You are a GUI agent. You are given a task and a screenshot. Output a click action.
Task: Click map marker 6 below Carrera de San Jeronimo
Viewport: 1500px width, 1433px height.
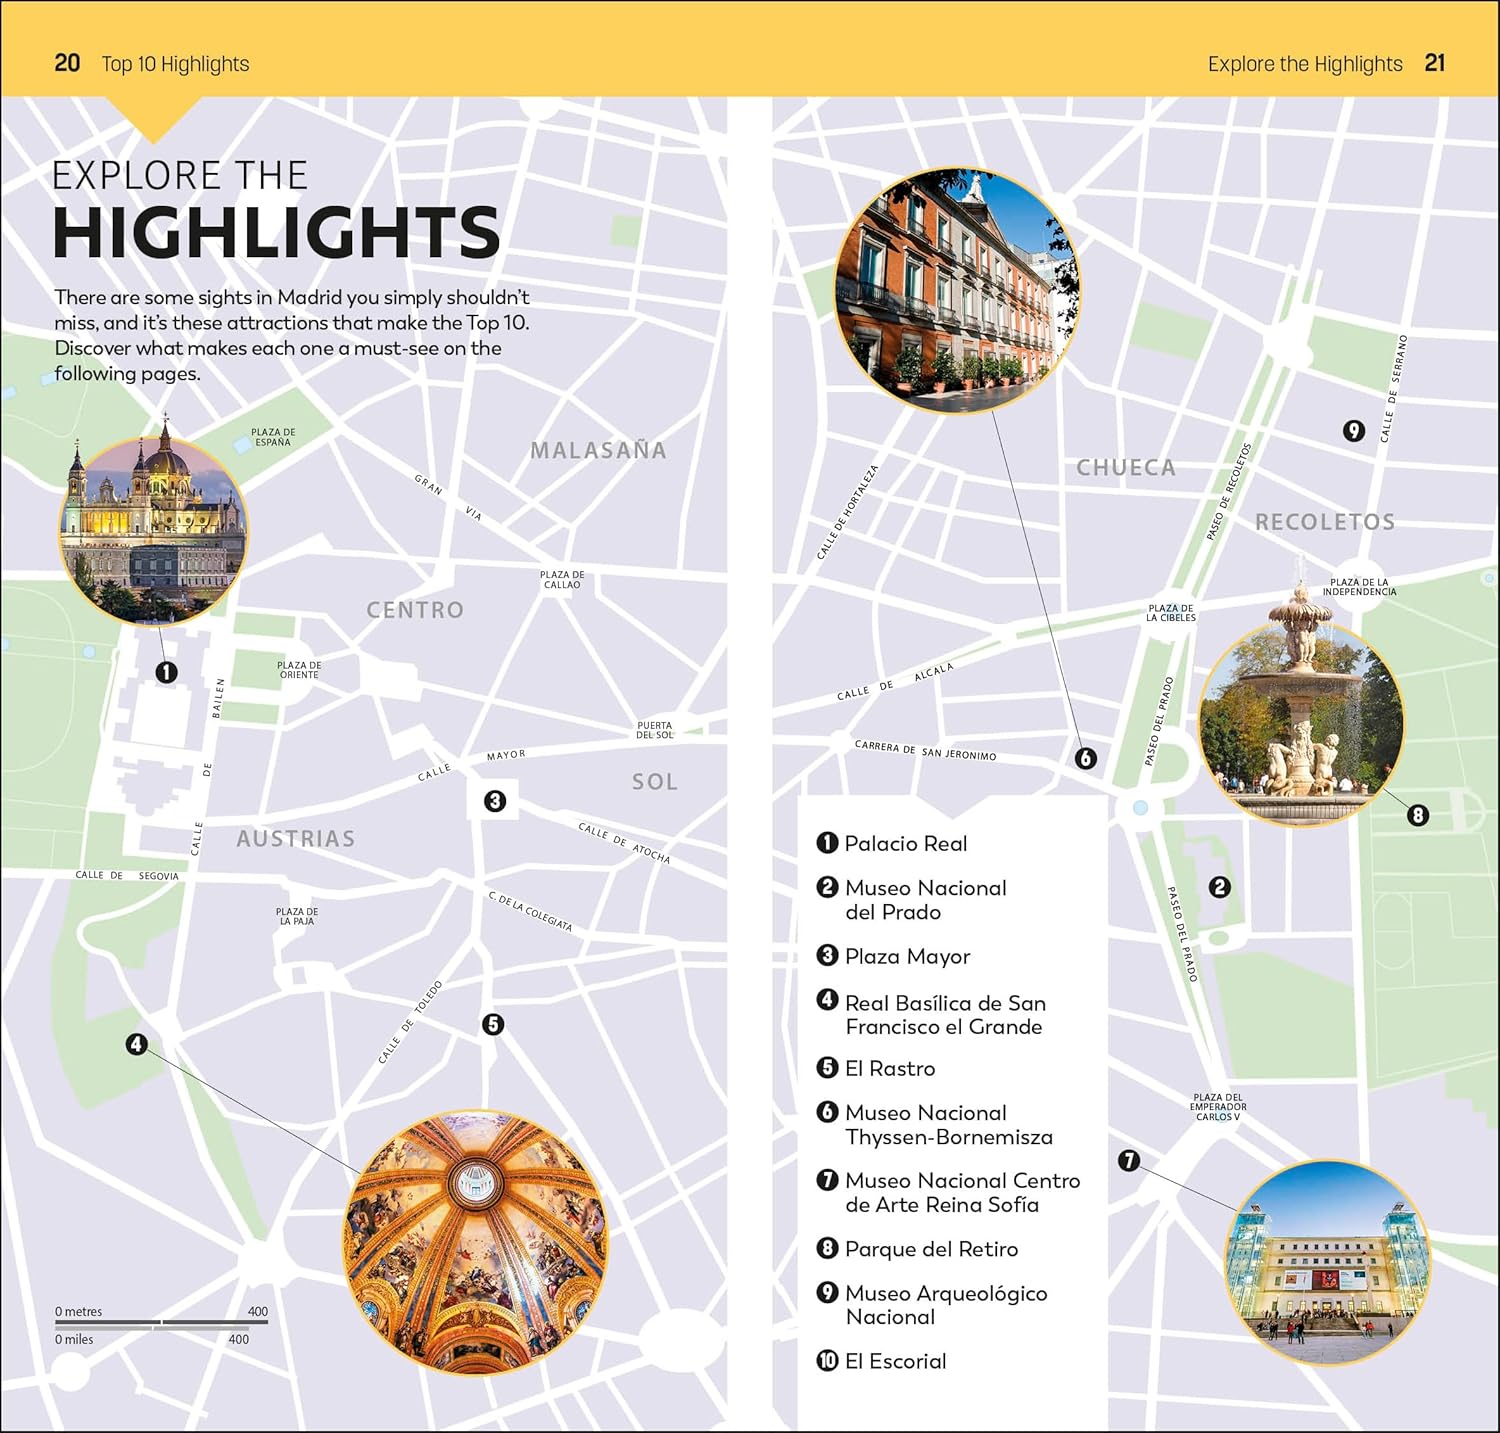tap(1086, 758)
